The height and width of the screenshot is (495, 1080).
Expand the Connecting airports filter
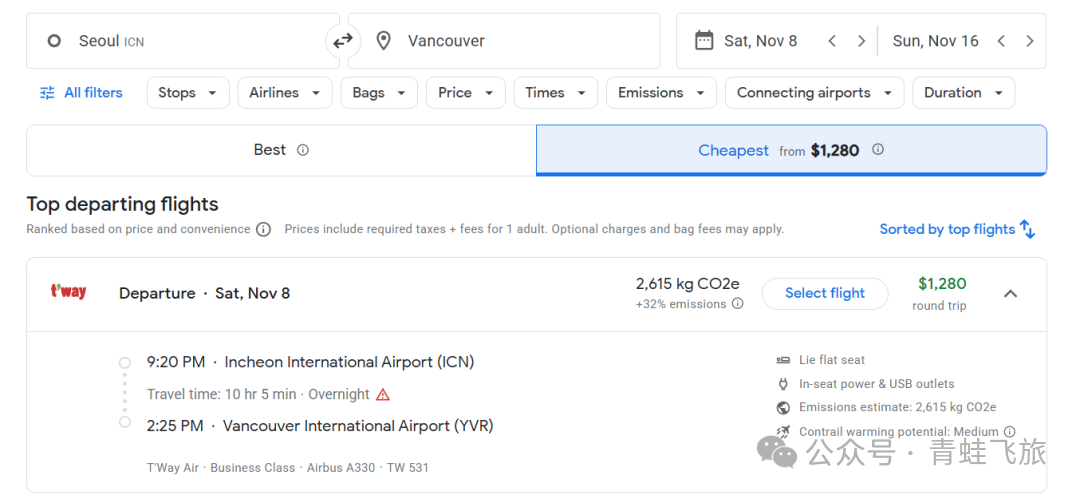coord(814,93)
